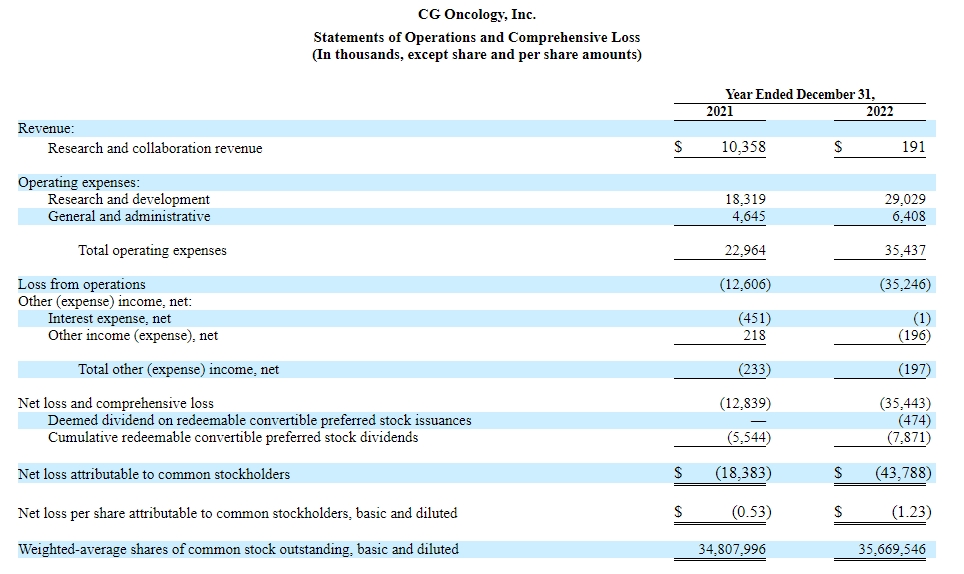Click 'General and administrative' label
Image resolution: width=964 pixels, height=574 pixels.
[129, 216]
